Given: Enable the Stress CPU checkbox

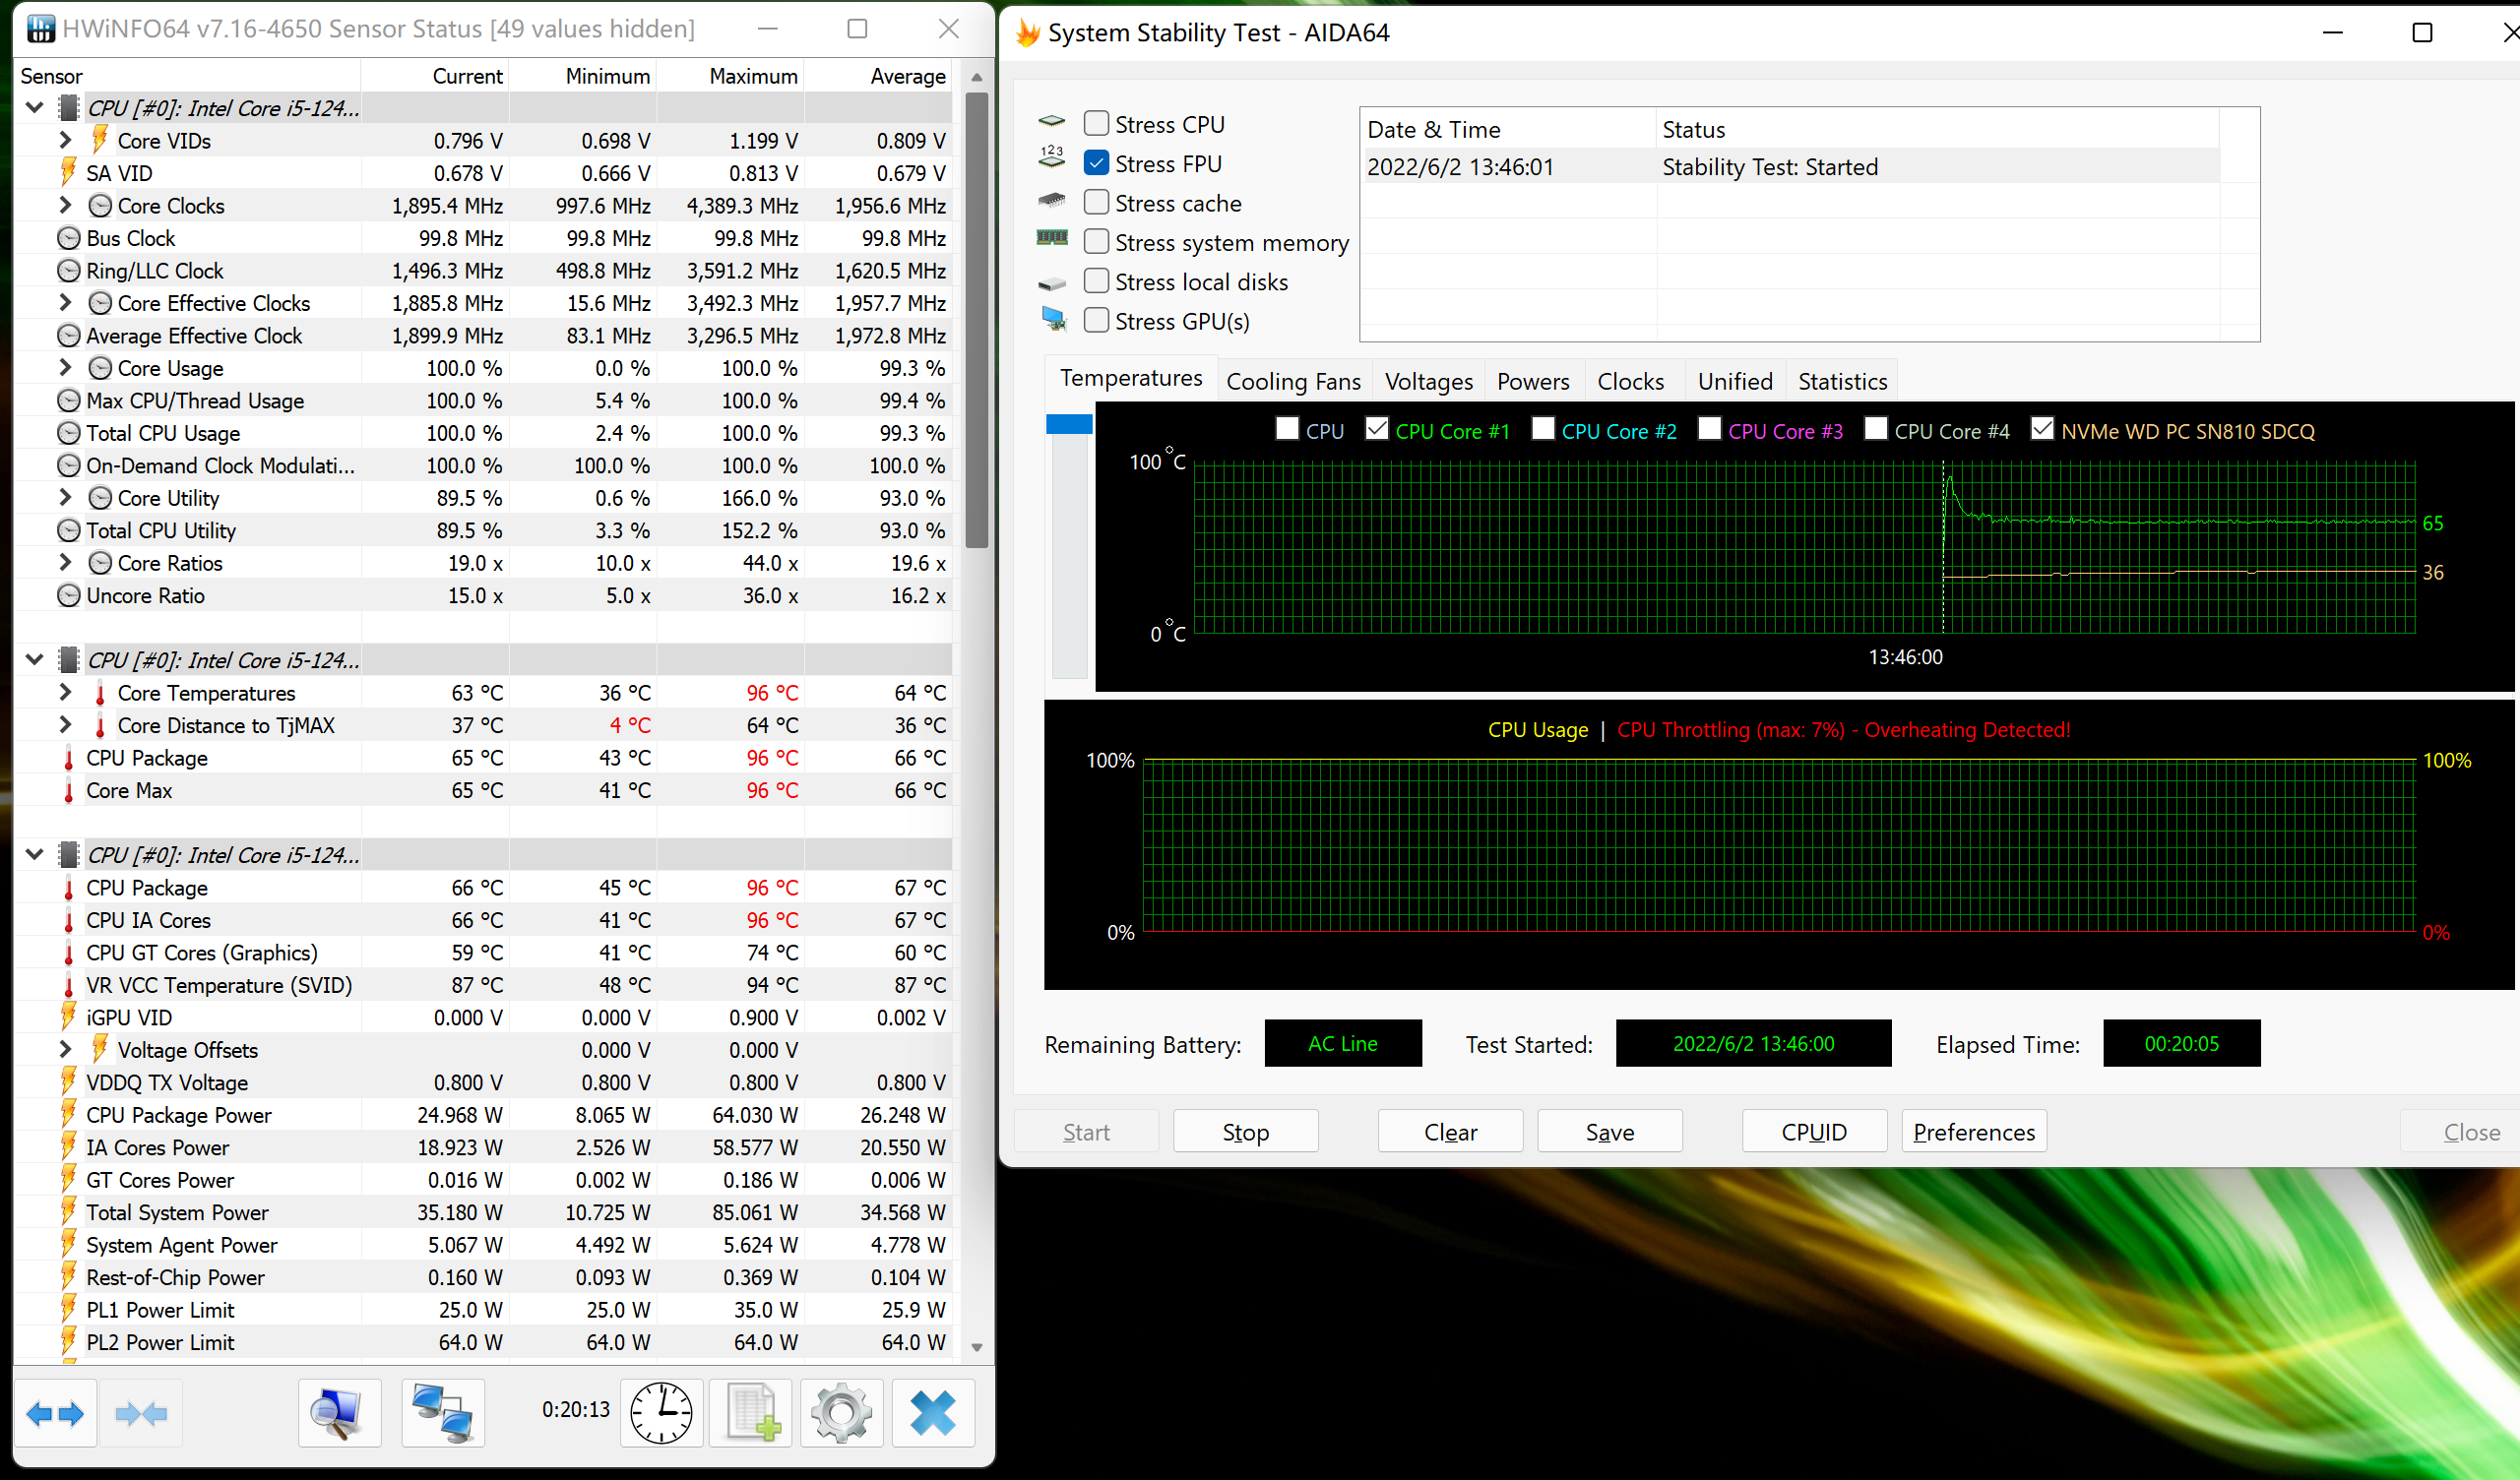Looking at the screenshot, I should pos(1097,122).
